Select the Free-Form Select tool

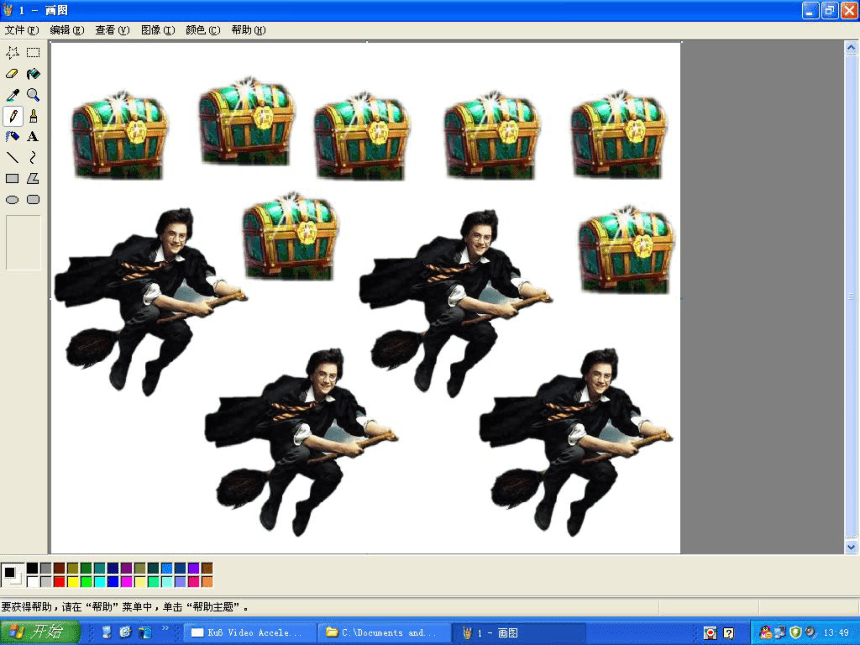click(12, 53)
